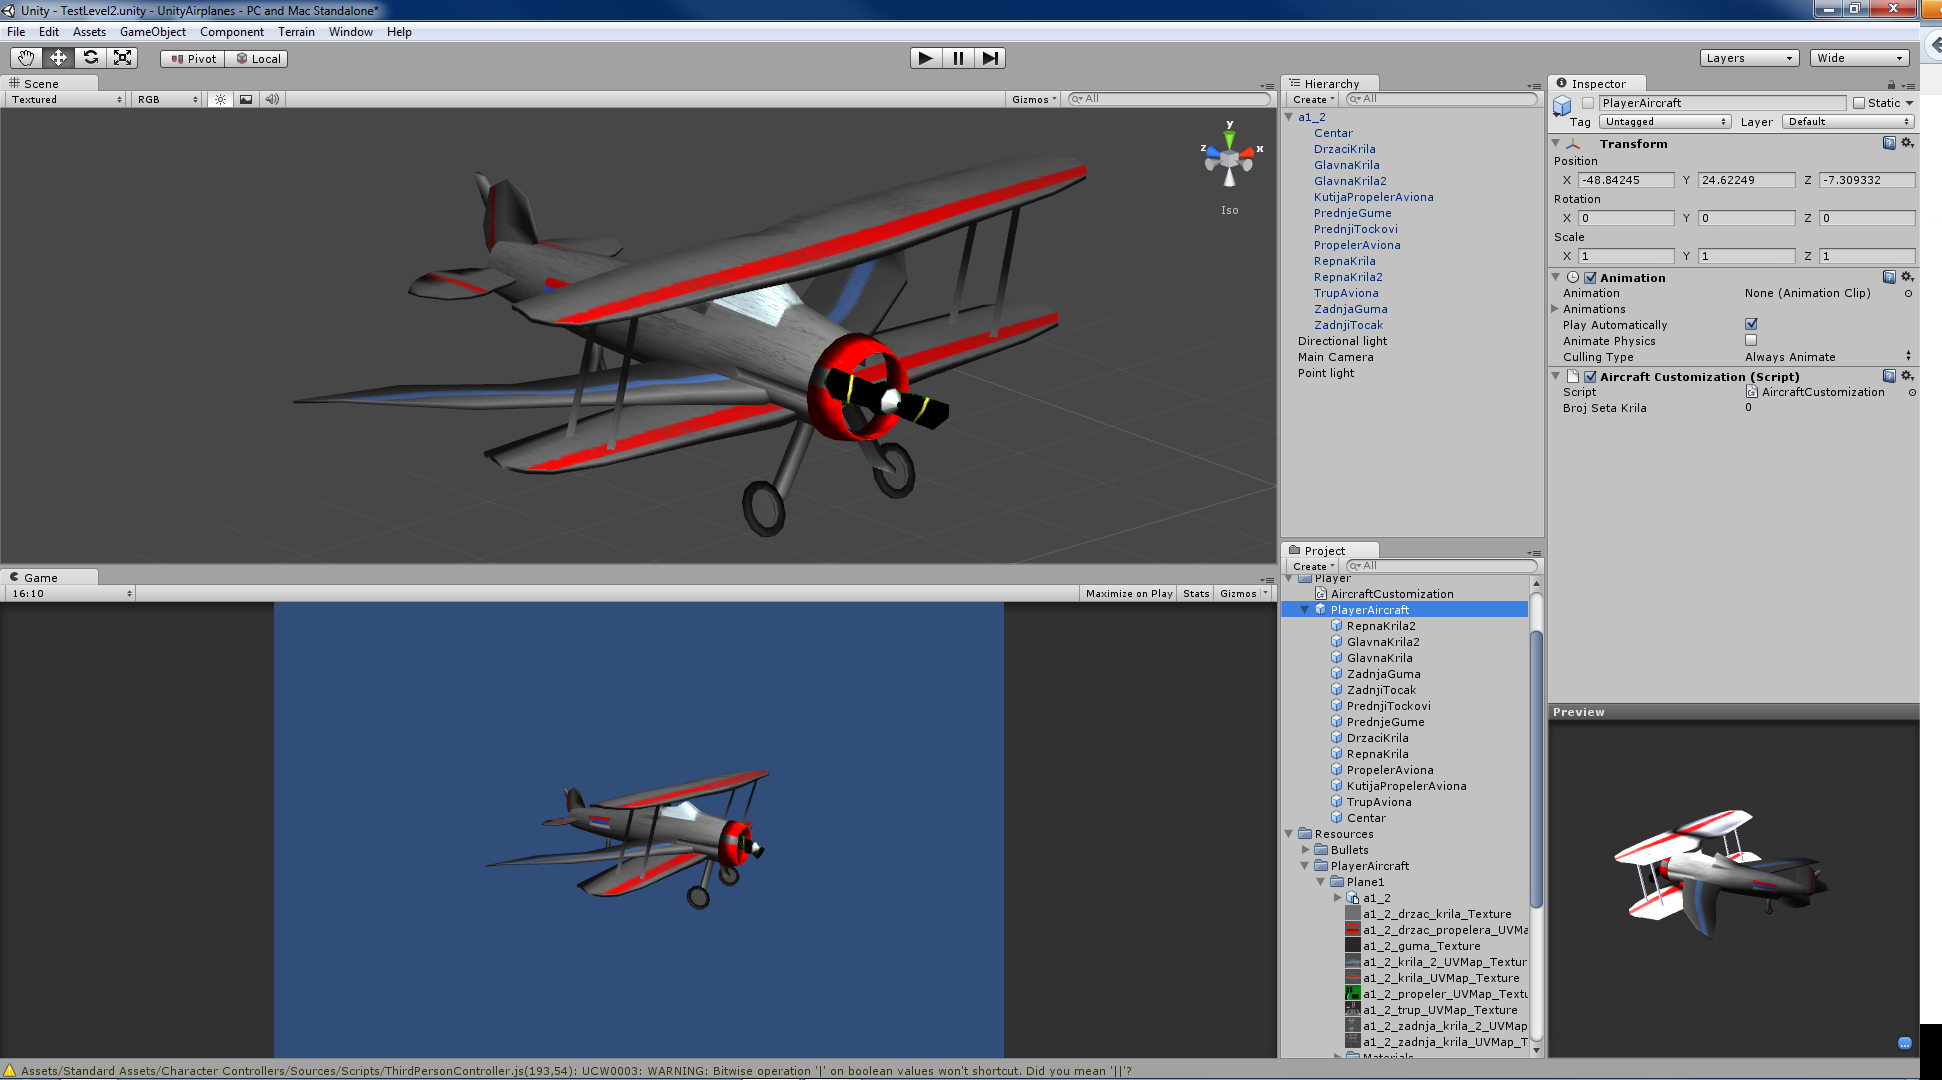Image resolution: width=1942 pixels, height=1080 pixels.
Task: Open the RGB render mode dropdown
Action: [168, 99]
